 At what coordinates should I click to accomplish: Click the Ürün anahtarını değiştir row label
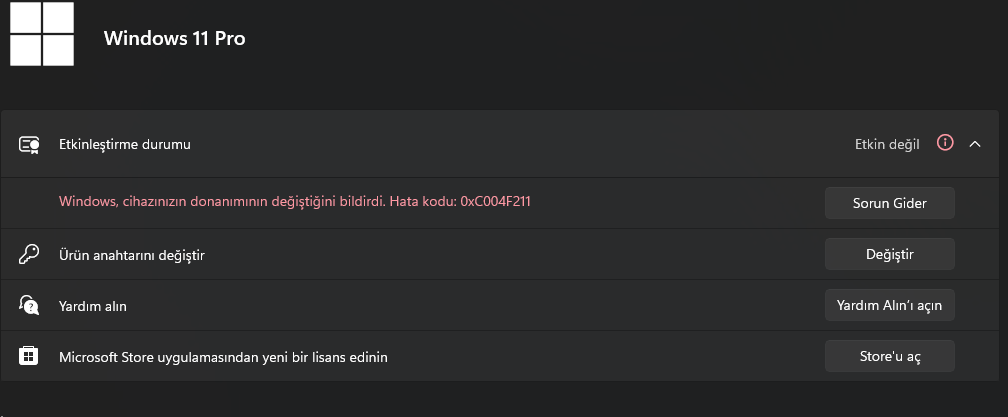tap(132, 256)
